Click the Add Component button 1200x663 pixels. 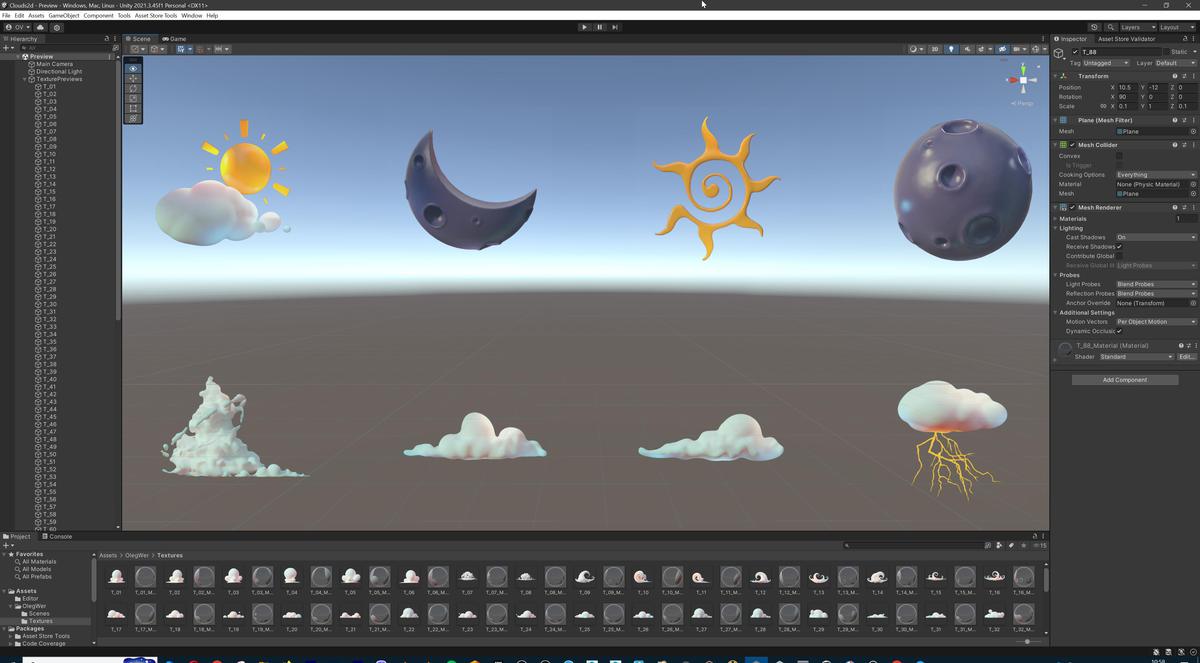(1124, 379)
